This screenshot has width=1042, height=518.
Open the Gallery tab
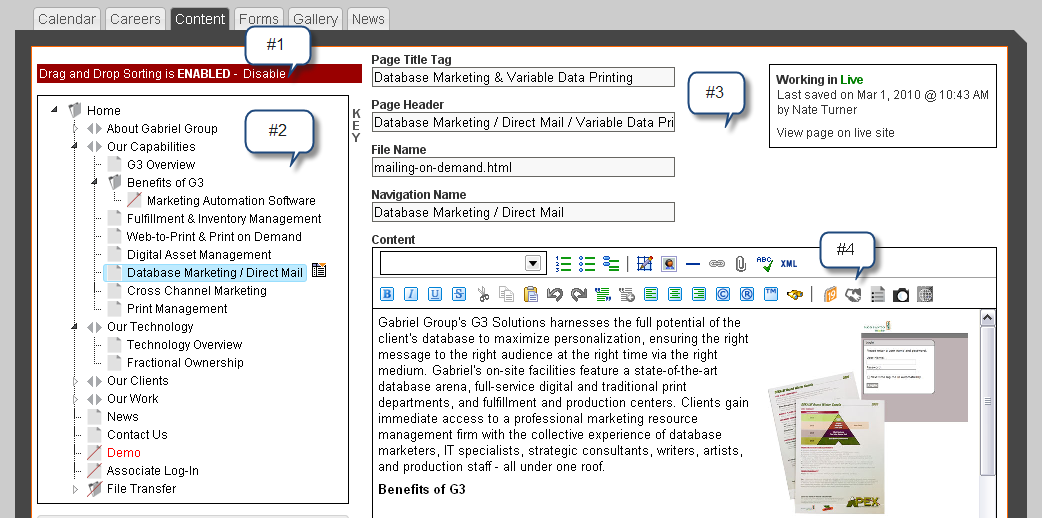[315, 19]
